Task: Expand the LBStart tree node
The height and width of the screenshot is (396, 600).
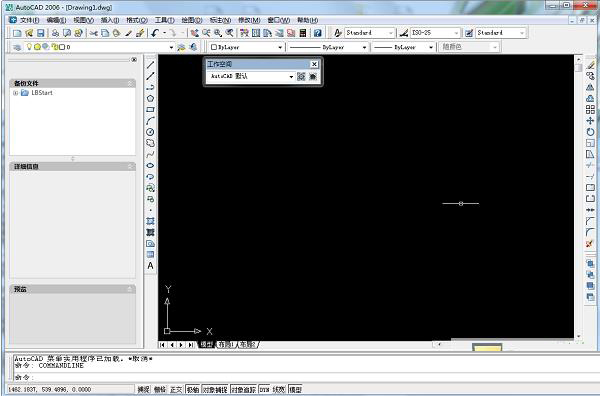Action: 16,93
